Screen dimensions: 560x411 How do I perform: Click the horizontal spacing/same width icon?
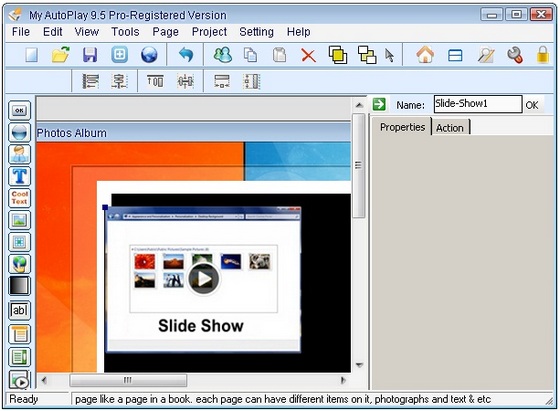[222, 81]
